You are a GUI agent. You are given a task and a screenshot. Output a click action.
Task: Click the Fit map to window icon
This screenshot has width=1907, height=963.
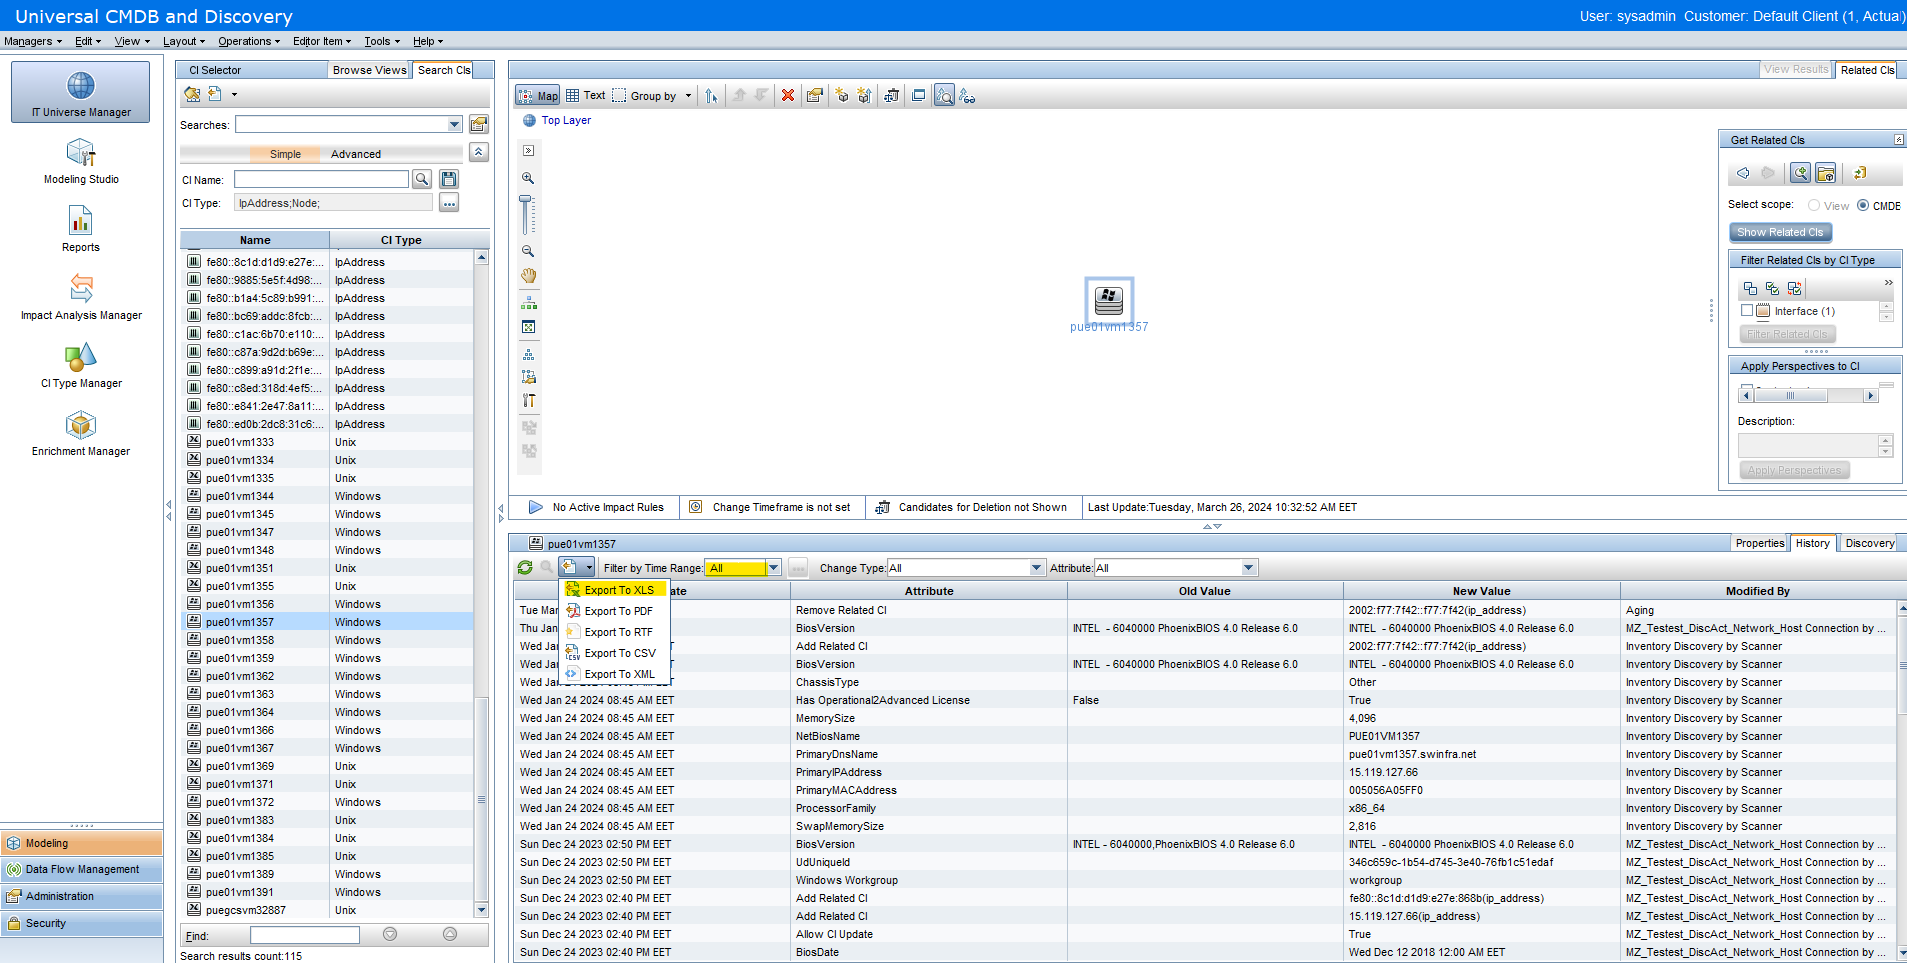pos(528,326)
